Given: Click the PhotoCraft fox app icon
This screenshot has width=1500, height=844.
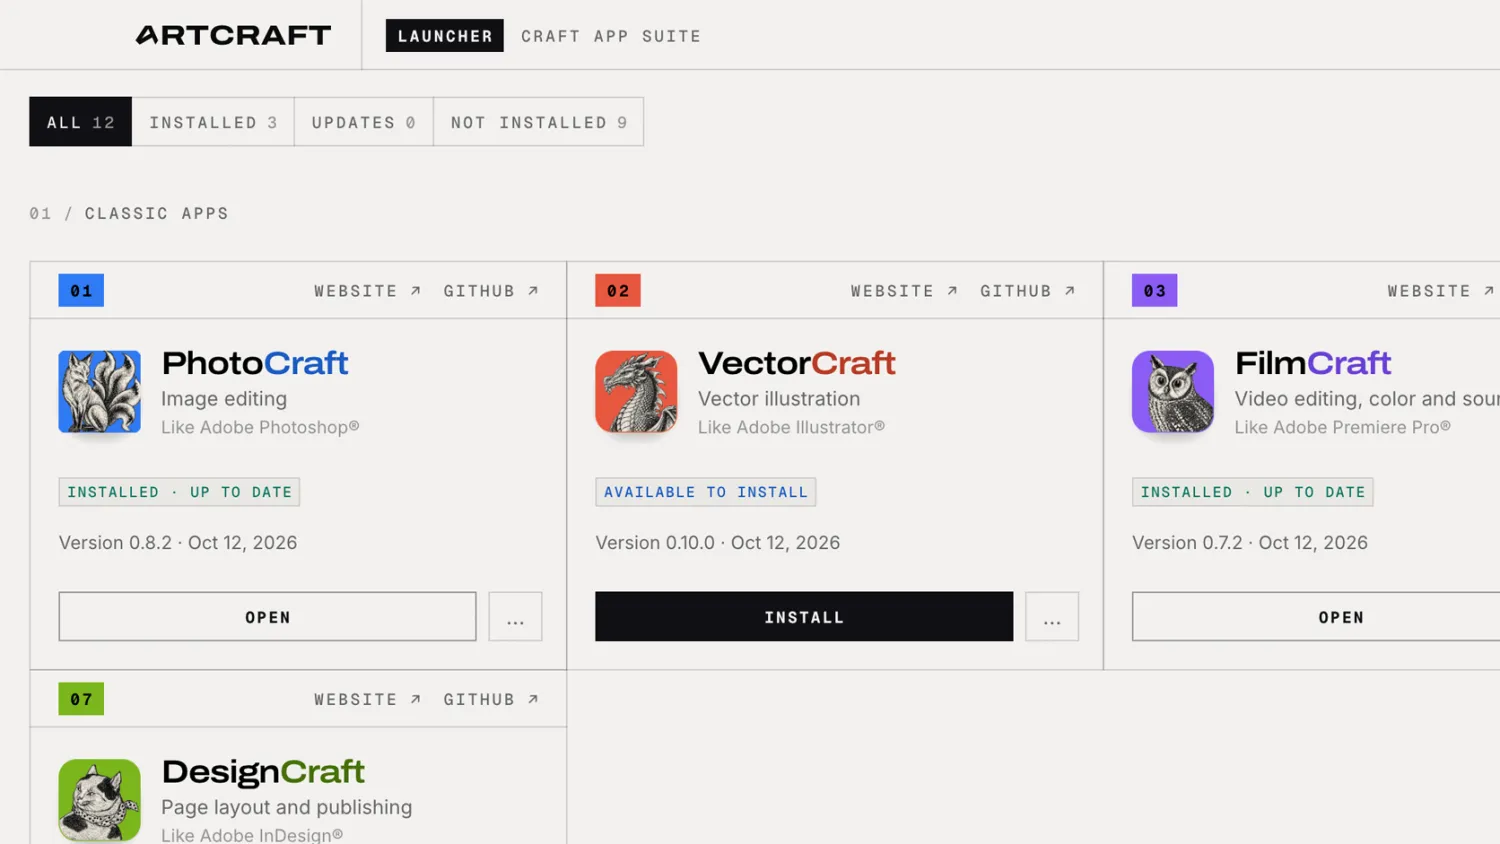Looking at the screenshot, I should coord(99,391).
